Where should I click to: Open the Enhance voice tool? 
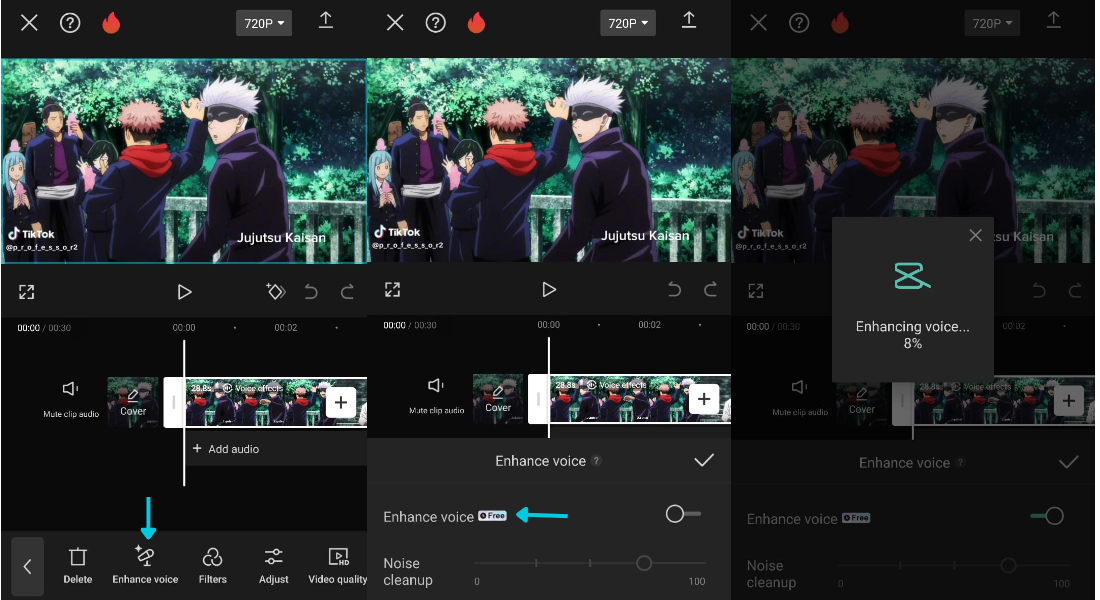[145, 566]
